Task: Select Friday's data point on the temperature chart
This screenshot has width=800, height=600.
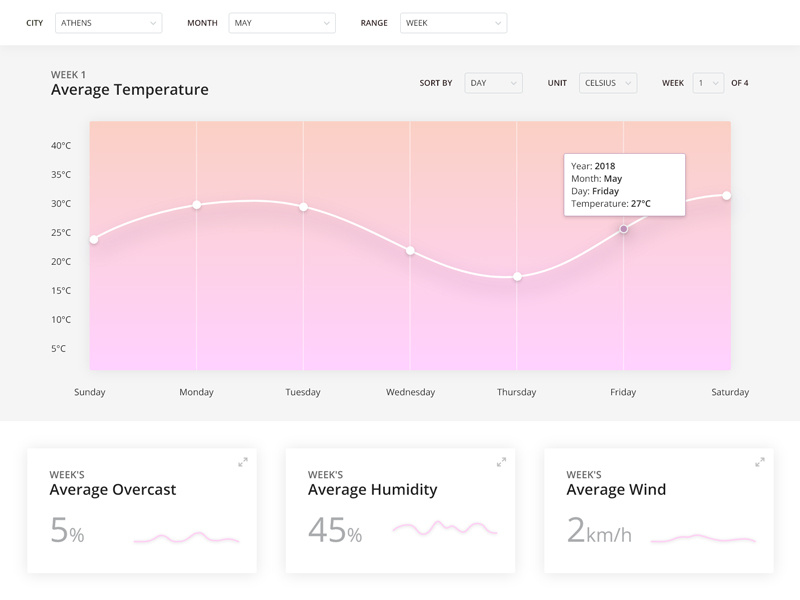Action: pos(623,229)
